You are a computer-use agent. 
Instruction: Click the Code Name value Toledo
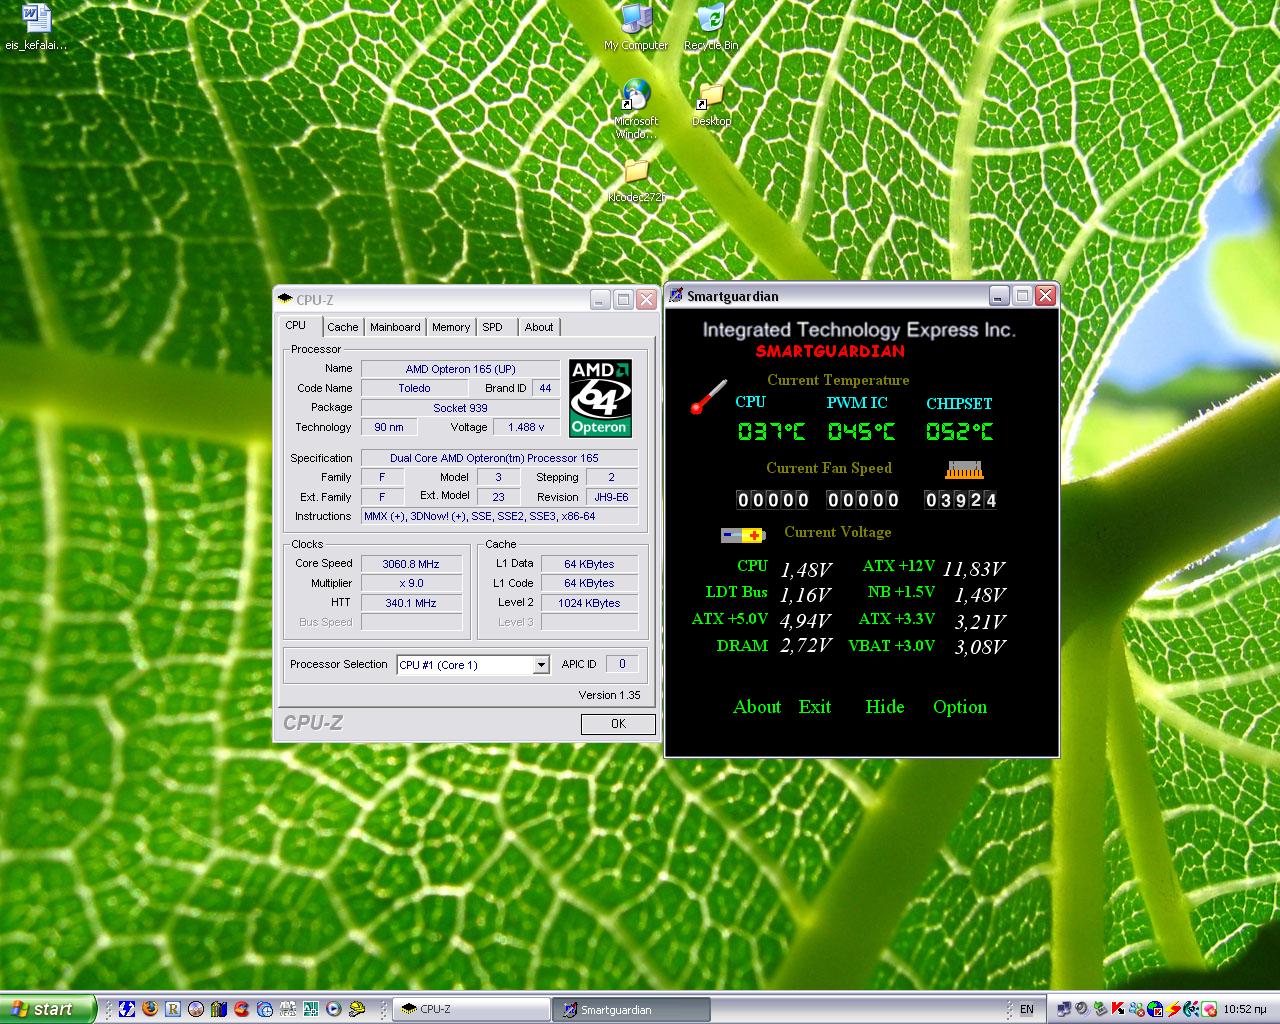tap(414, 388)
